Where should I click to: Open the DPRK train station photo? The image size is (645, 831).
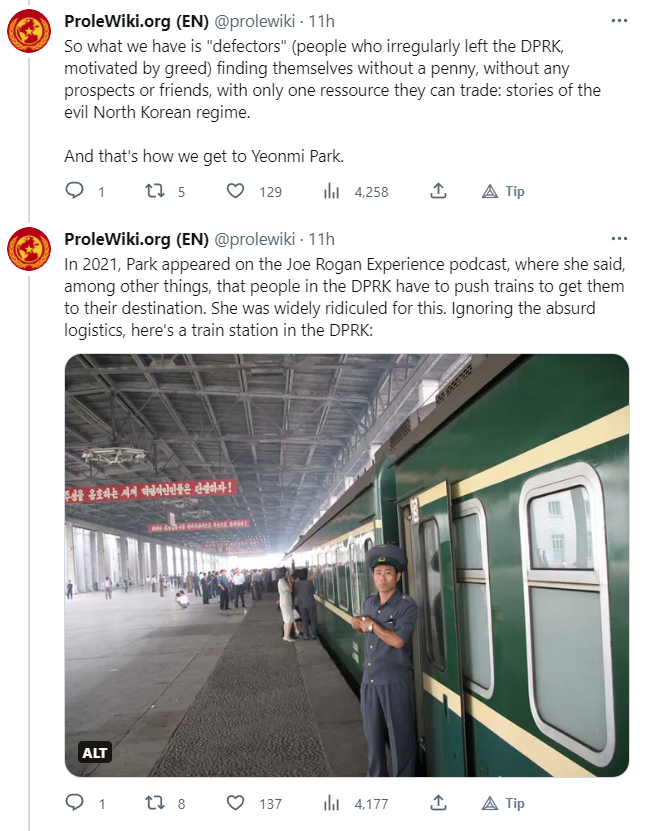point(346,565)
